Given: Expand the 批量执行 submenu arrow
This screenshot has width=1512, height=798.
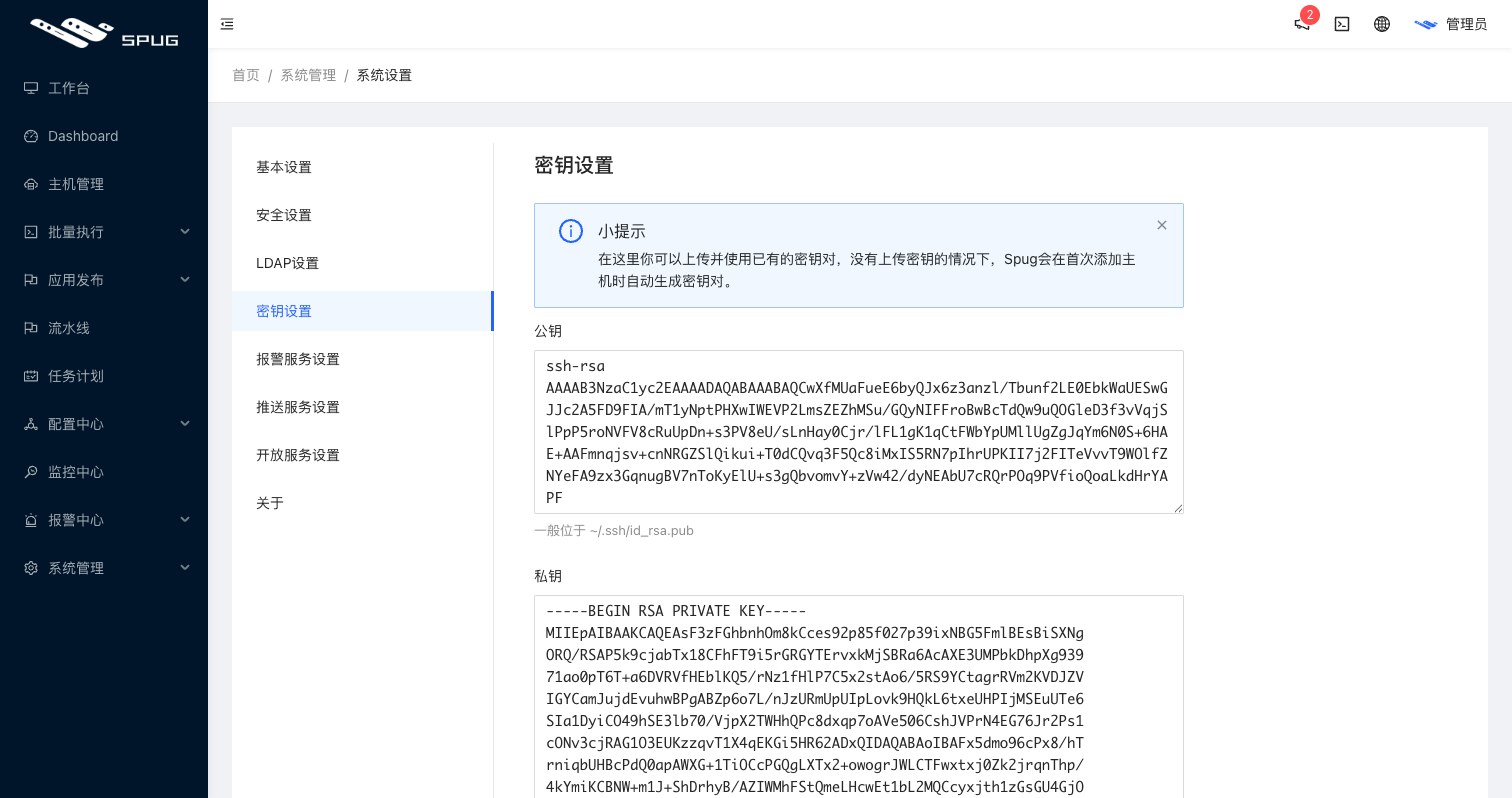Looking at the screenshot, I should pyautogui.click(x=185, y=232).
